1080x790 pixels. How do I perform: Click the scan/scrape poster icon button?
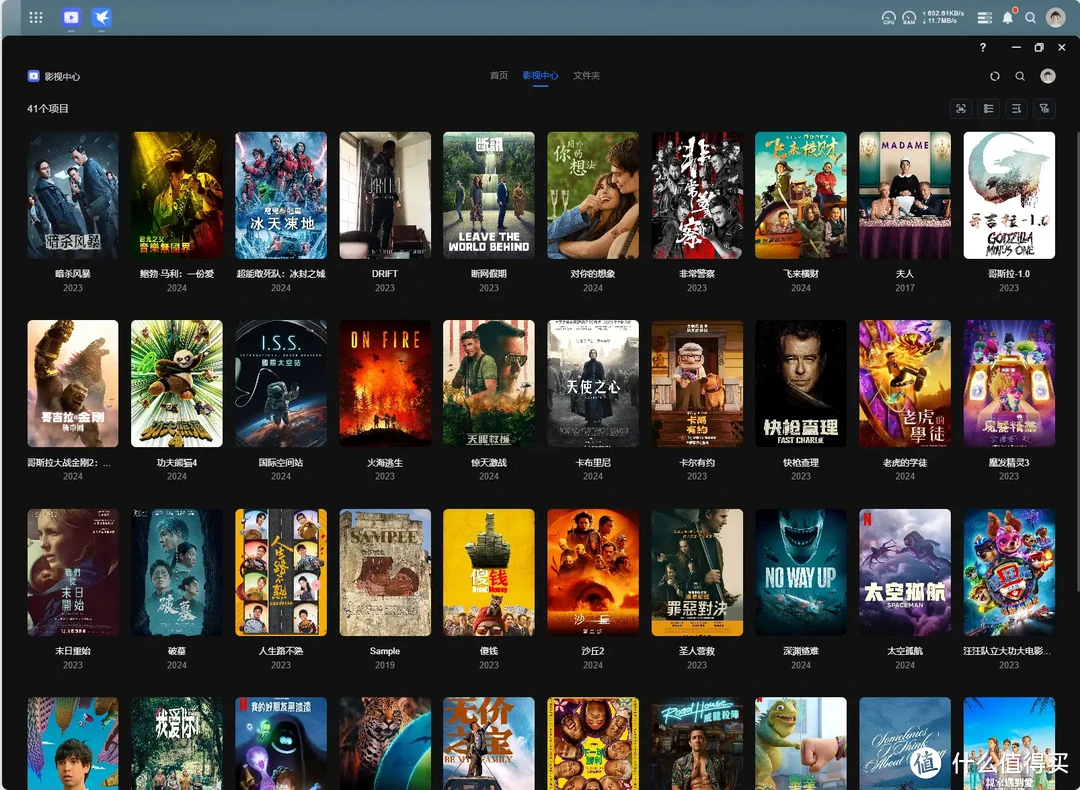click(961, 108)
